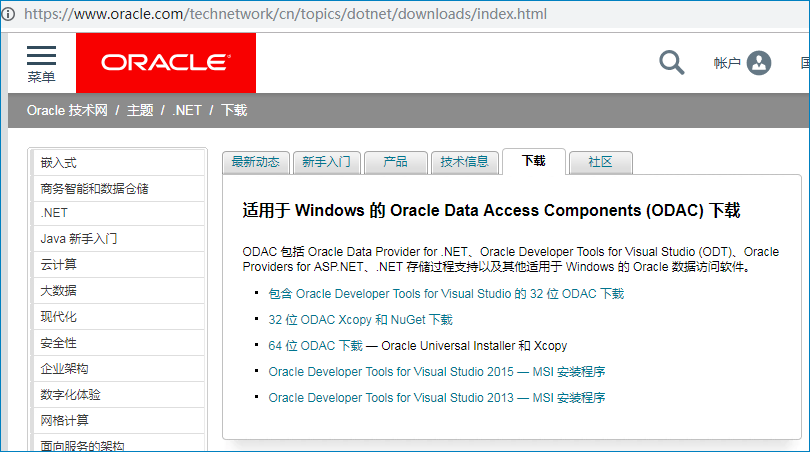This screenshot has height=452, width=810.
Task: Open .NET breadcrumb link
Action: 187,111
